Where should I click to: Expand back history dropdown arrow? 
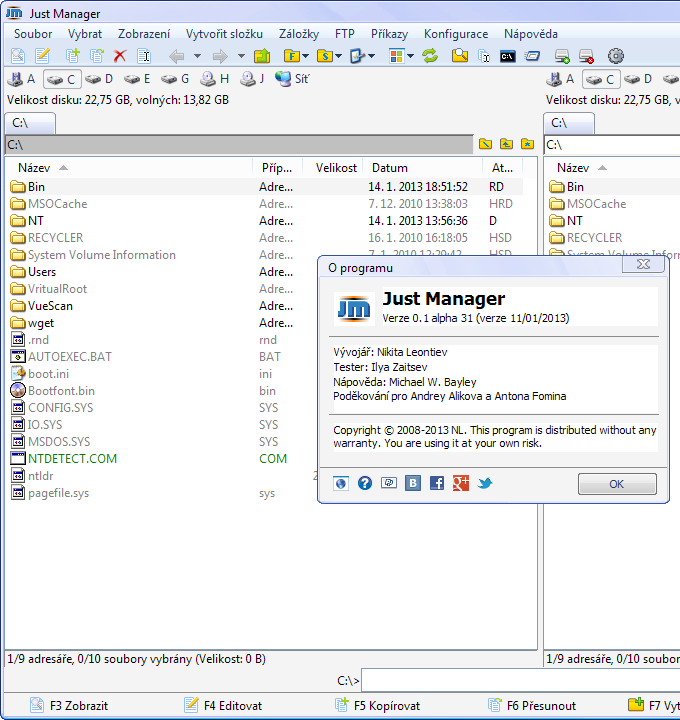click(197, 56)
